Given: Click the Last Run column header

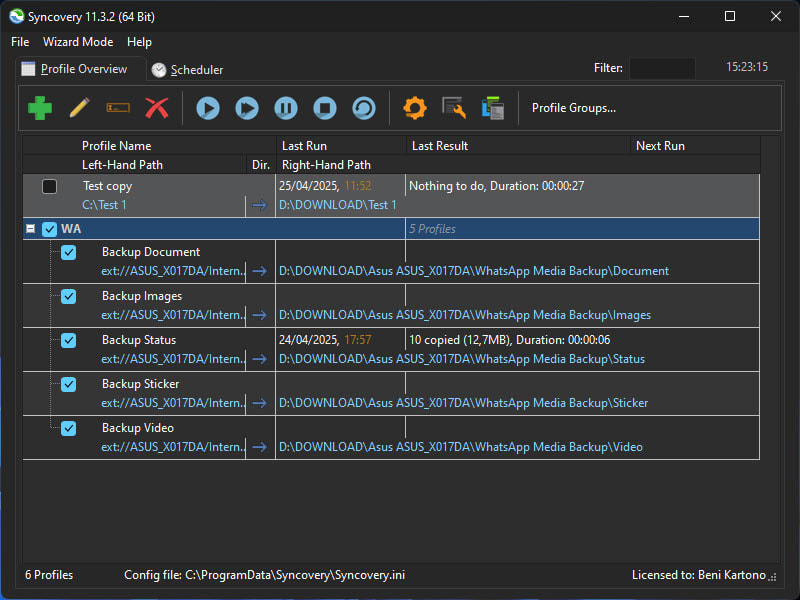Looking at the screenshot, I should (x=304, y=146).
